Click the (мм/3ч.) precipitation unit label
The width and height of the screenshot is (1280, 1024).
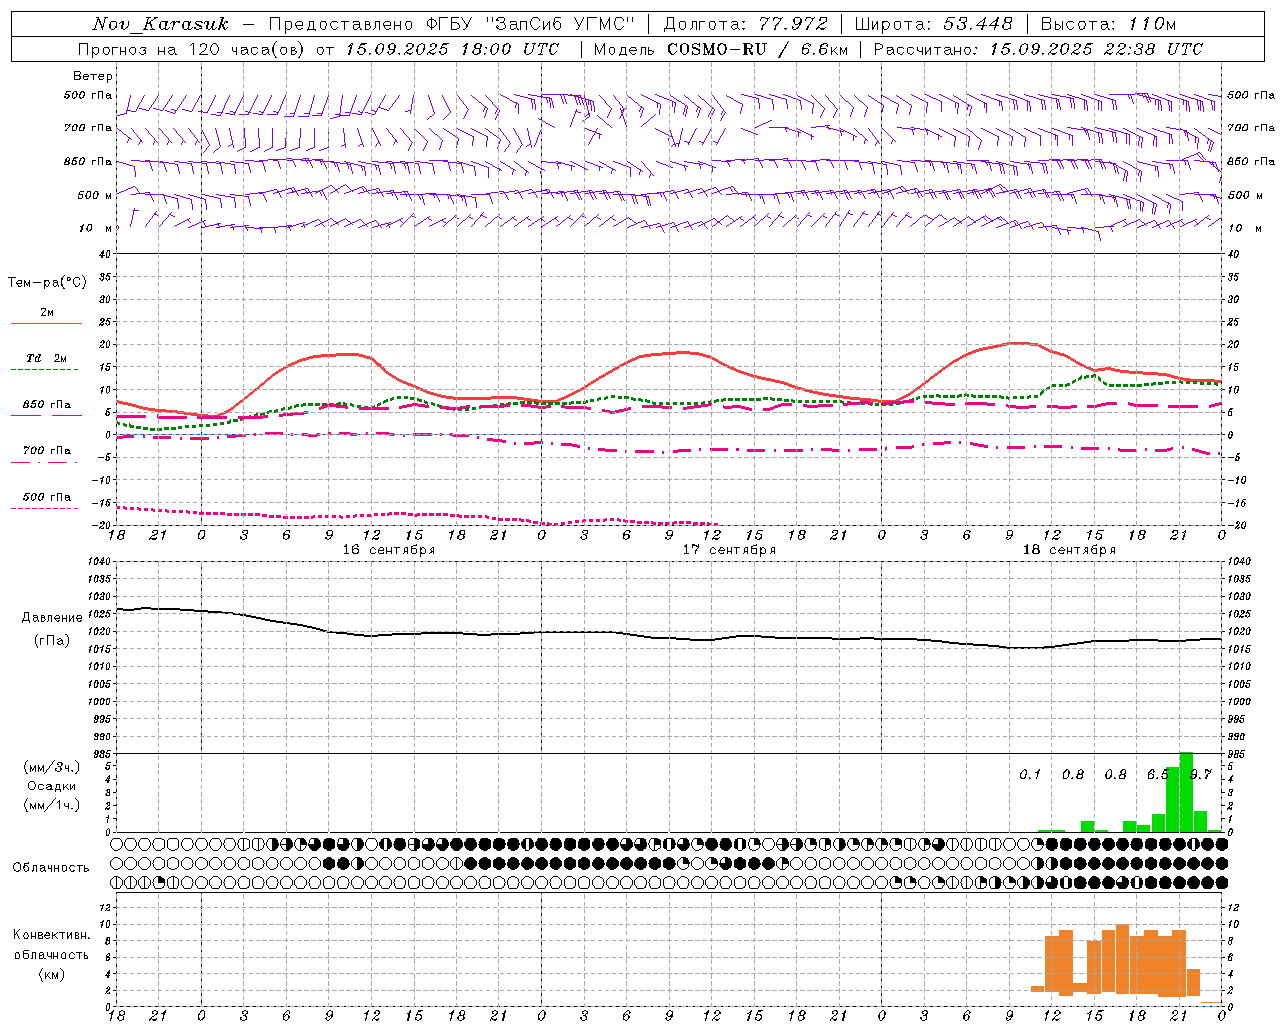click(x=52, y=767)
